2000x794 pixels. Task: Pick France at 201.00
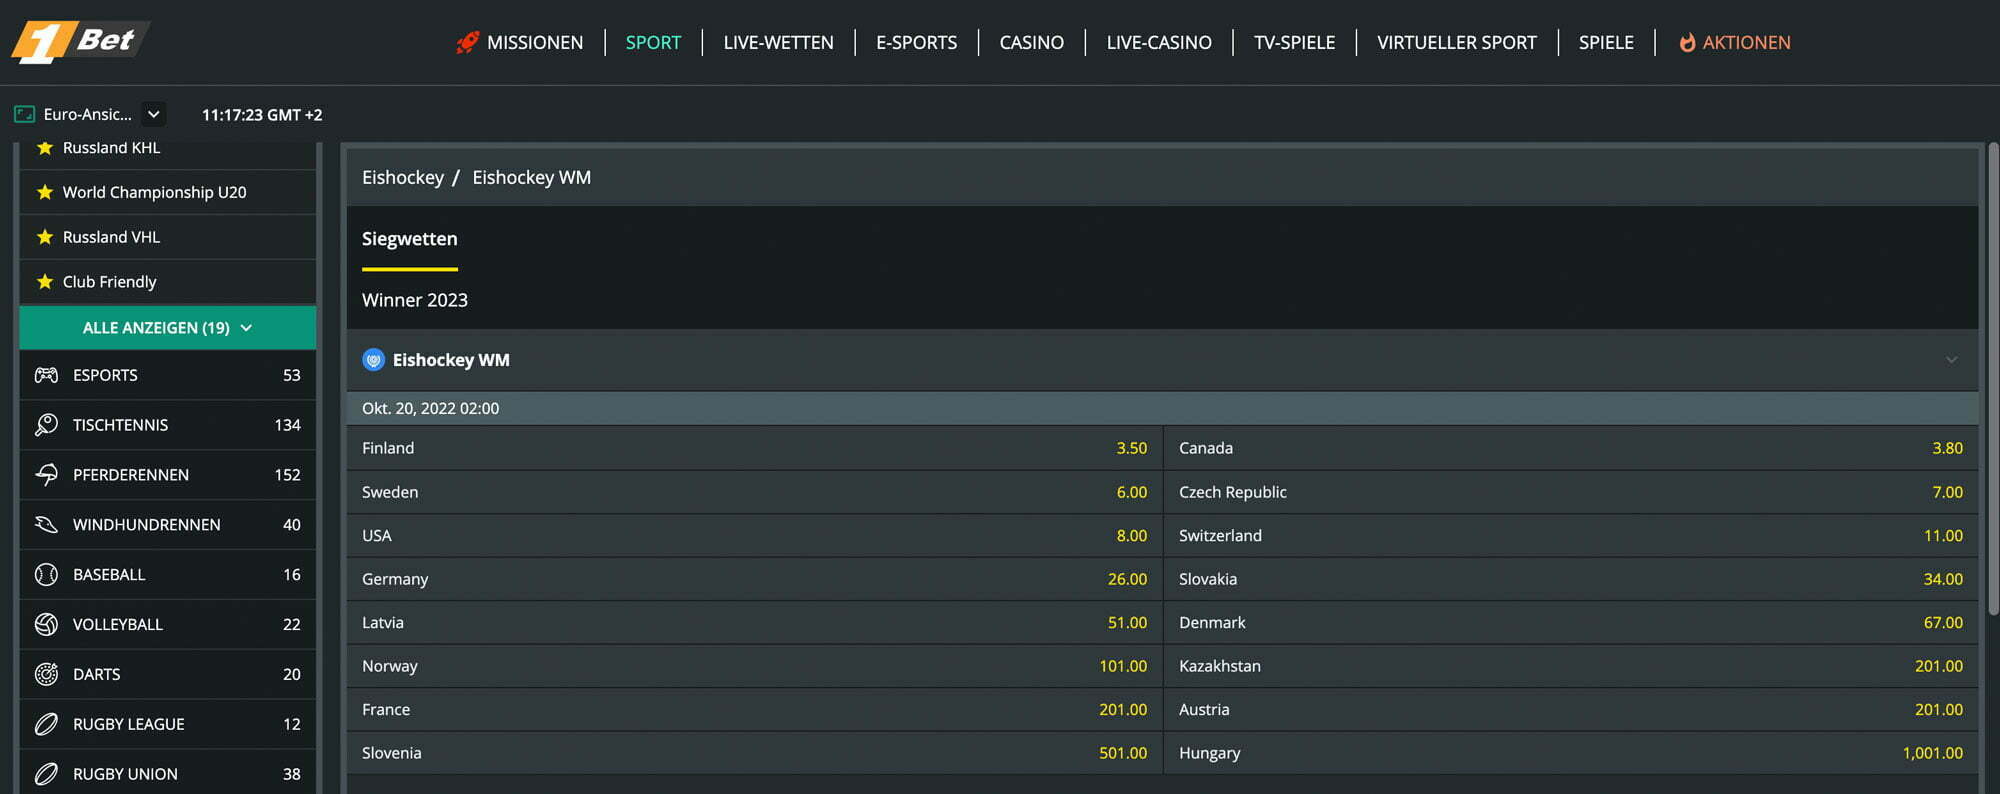pos(754,709)
